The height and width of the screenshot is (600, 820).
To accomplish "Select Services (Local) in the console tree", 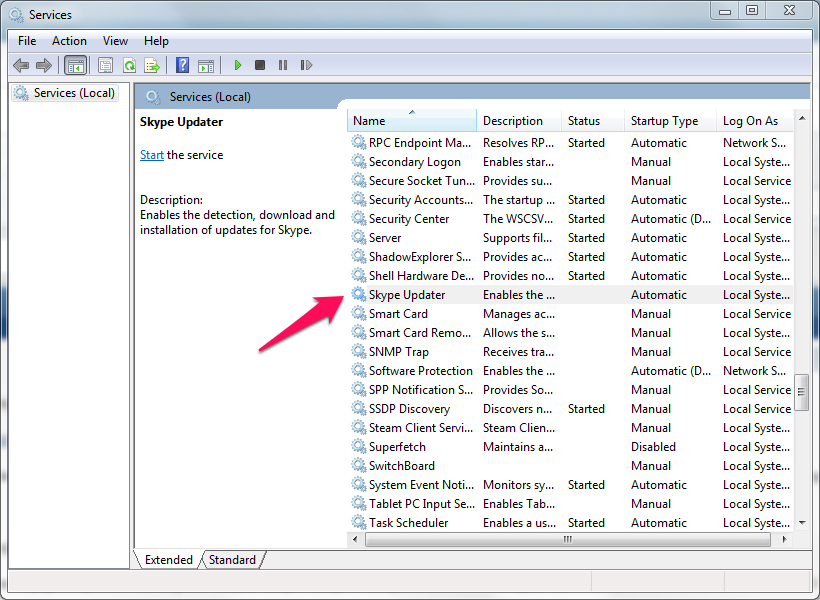I will (x=74, y=93).
